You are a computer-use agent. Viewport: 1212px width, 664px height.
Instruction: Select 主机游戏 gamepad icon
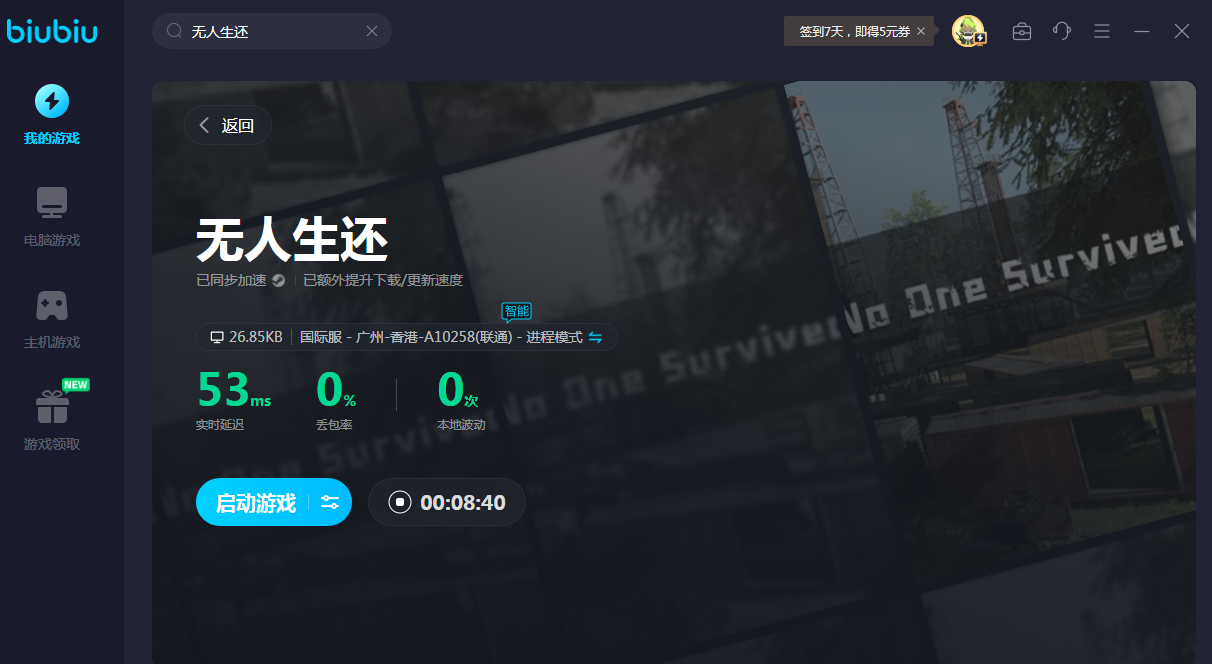[x=52, y=306]
